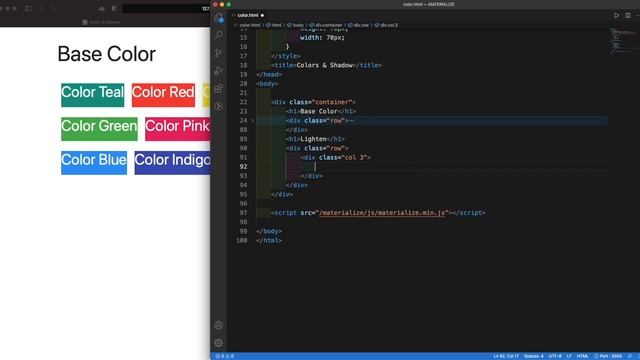Click the Port 5500 Live Server status item

tap(608, 356)
